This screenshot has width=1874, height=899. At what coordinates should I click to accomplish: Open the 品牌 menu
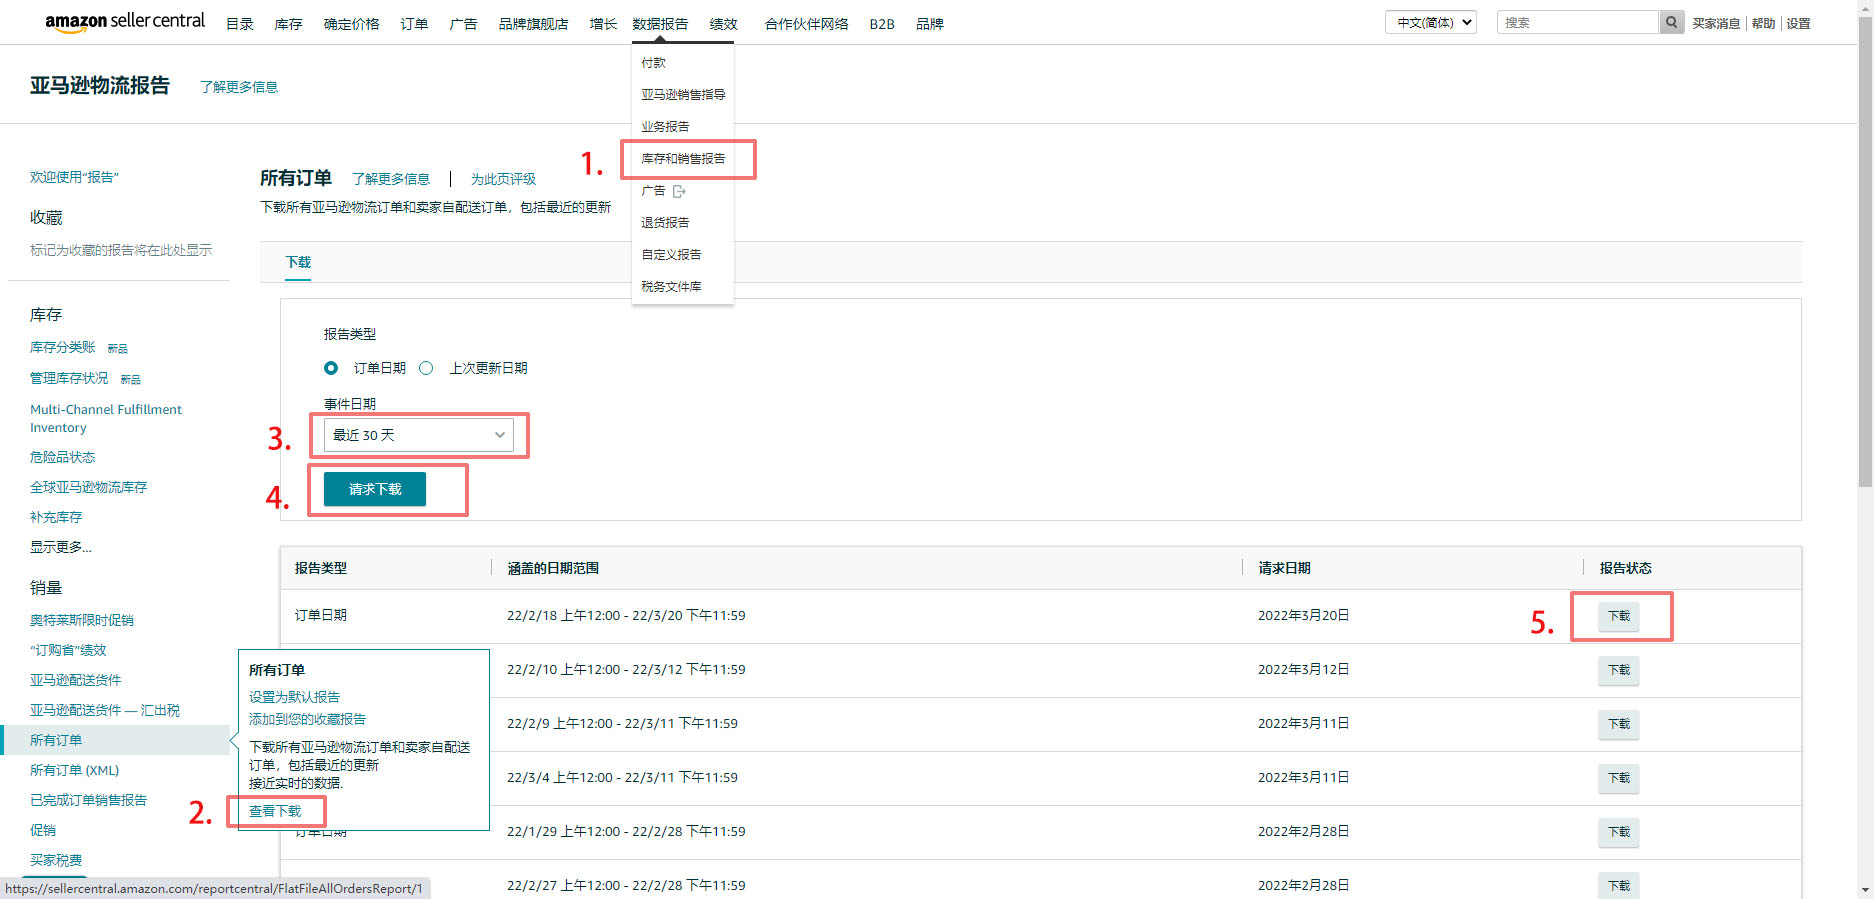point(930,24)
